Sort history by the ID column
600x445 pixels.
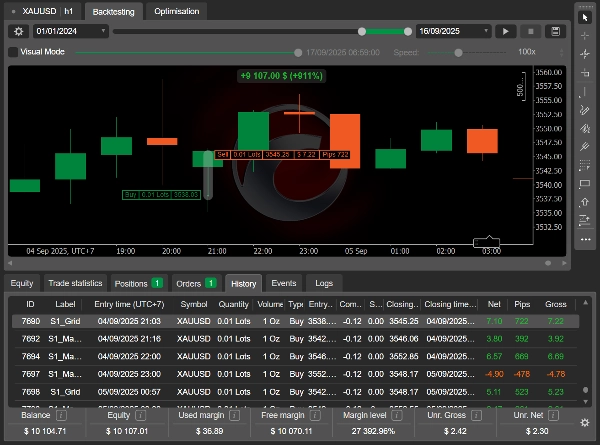(30, 305)
